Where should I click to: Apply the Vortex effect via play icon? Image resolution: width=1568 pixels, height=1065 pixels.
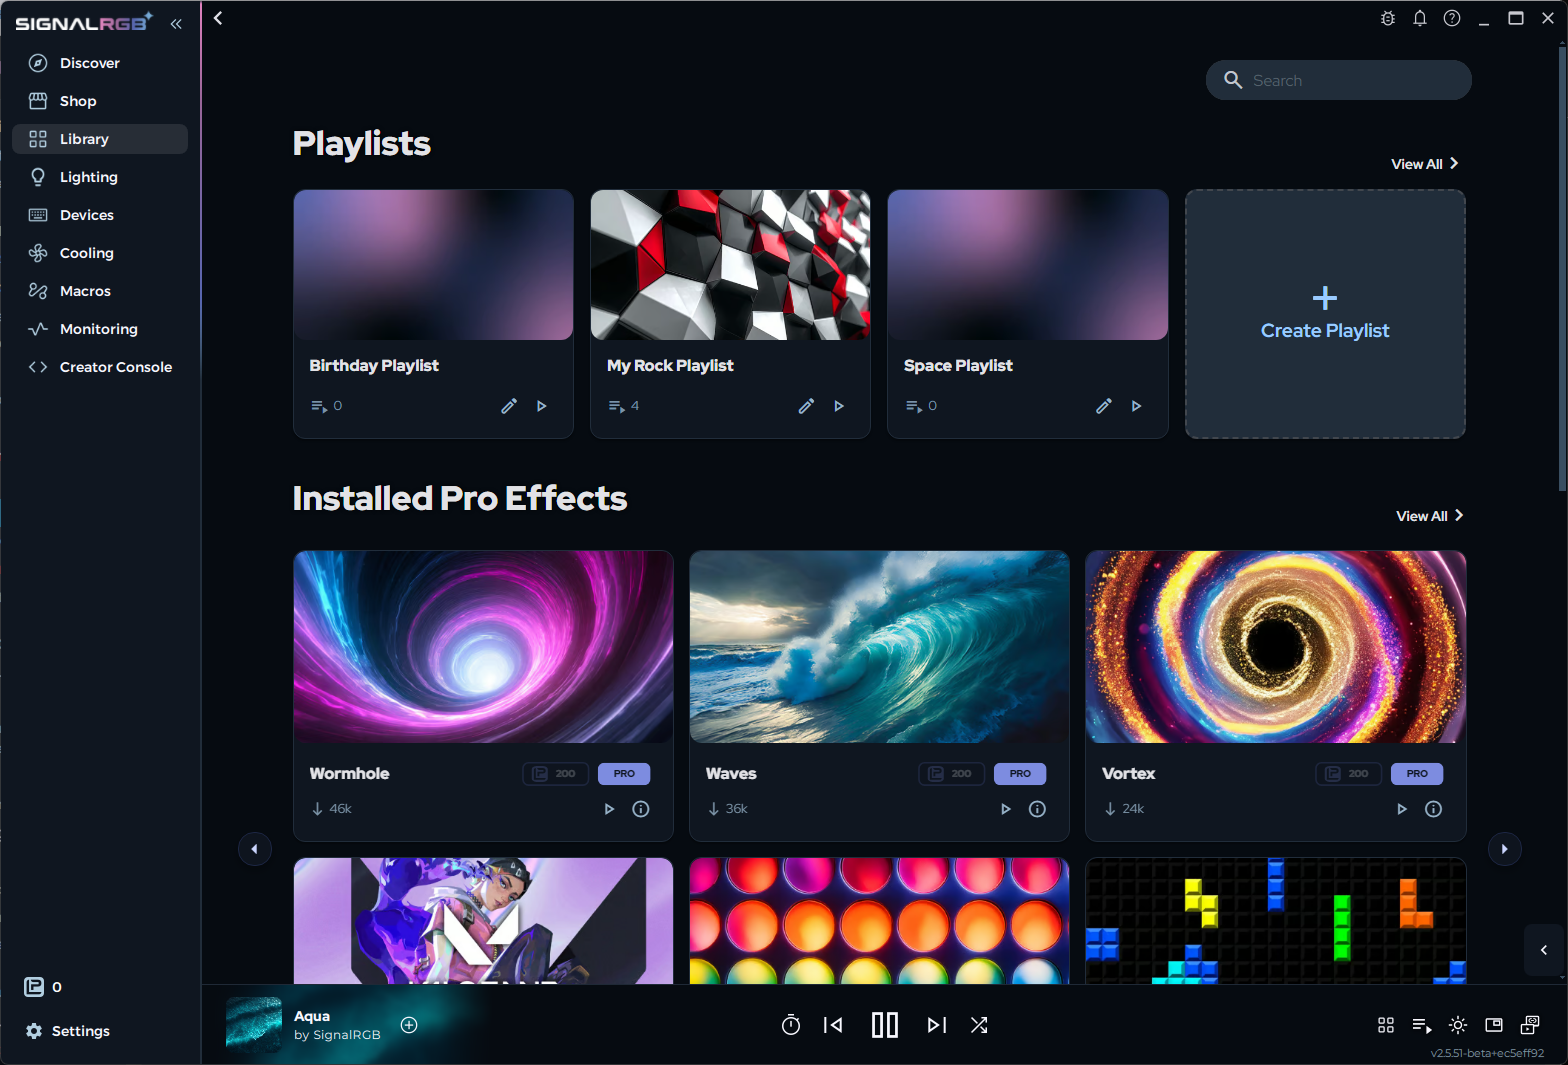[x=1401, y=809]
